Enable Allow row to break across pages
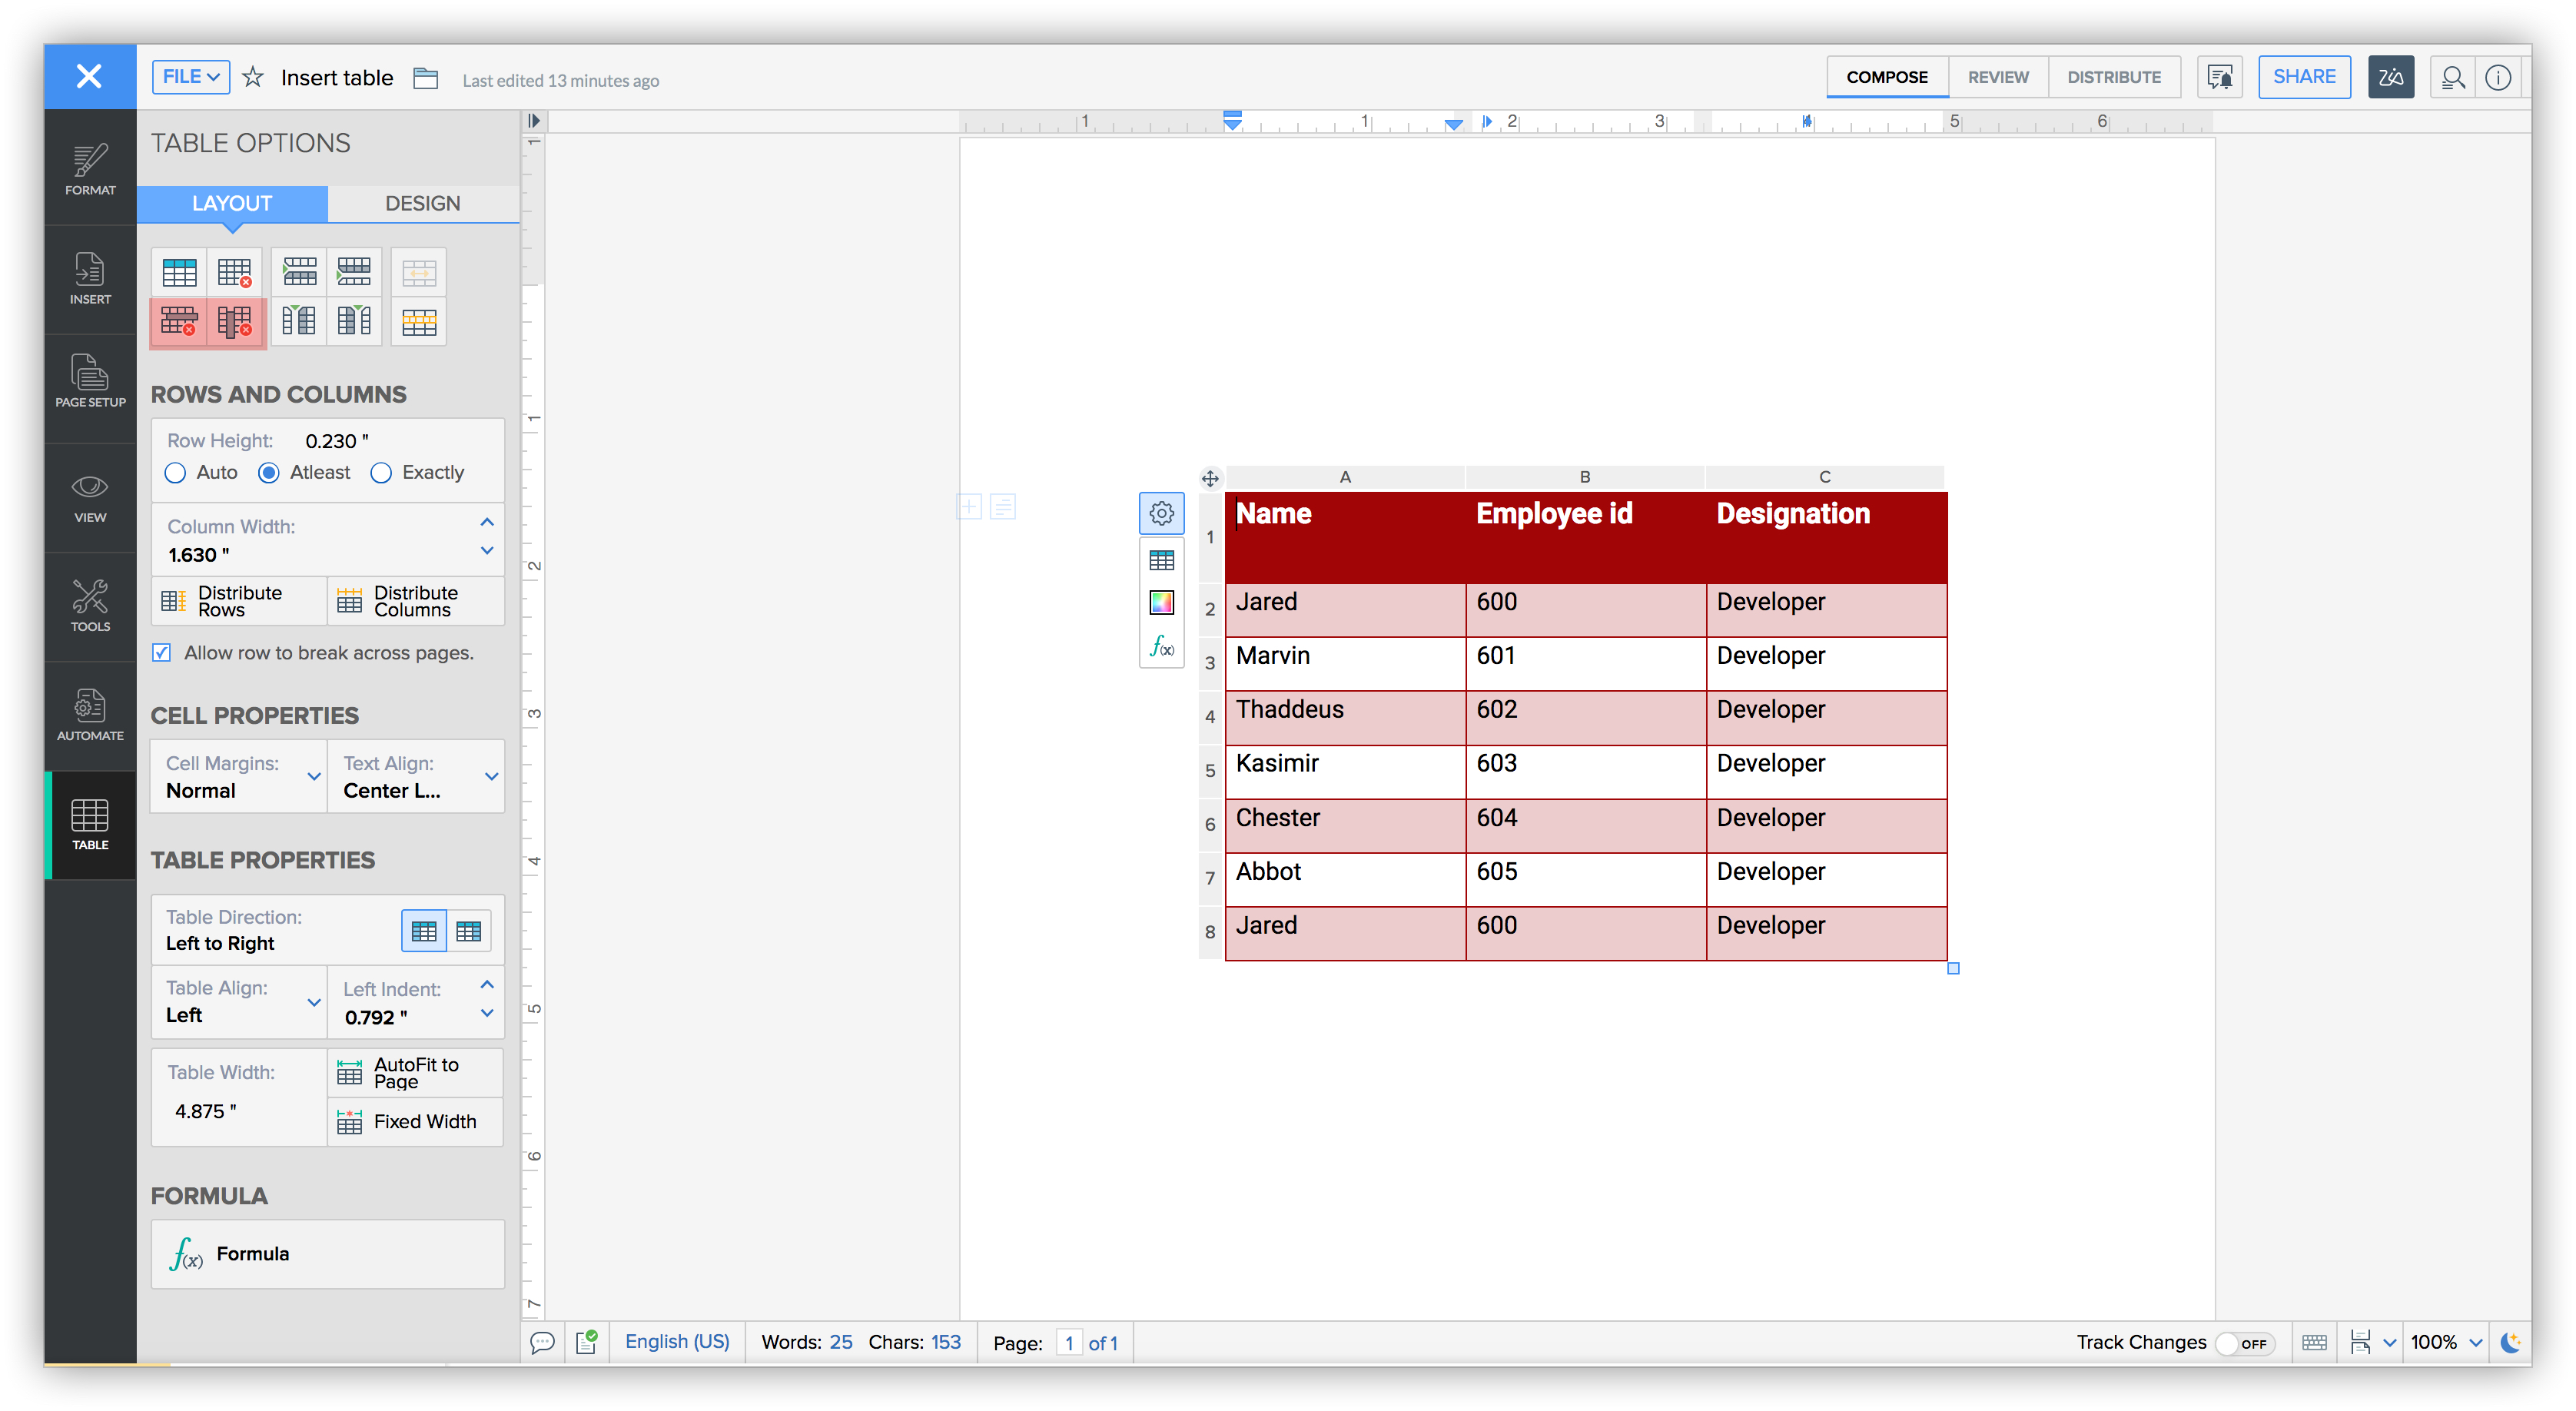The height and width of the screenshot is (1411, 2576). click(160, 652)
